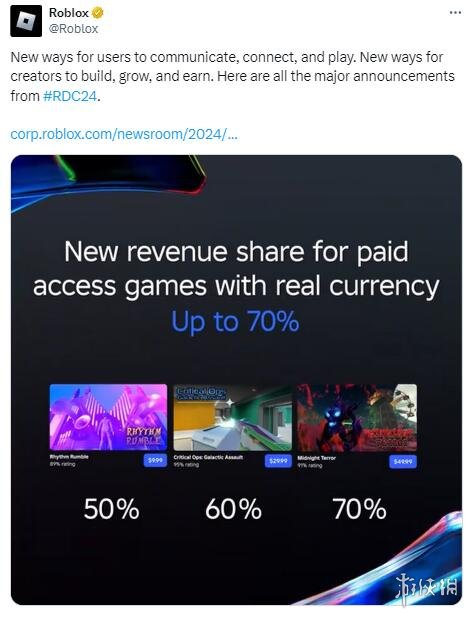Click the 50% revenue share label
This screenshot has width=473, height=617.
coord(111,509)
